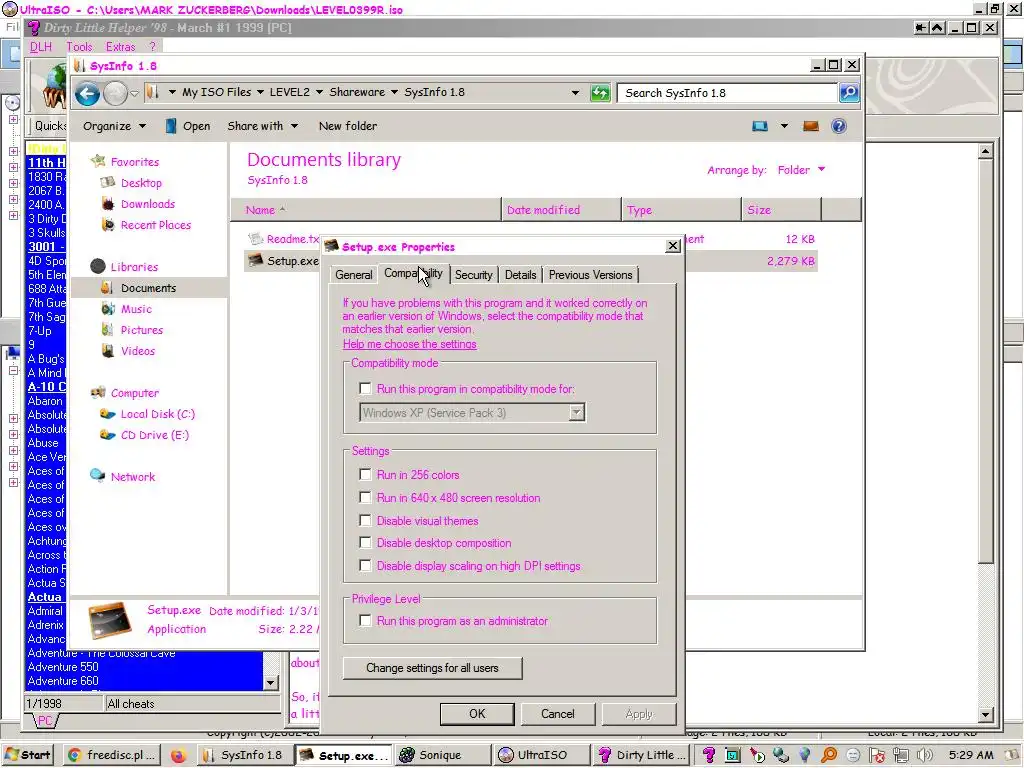
Task: Switch to the Details tab
Action: pyautogui.click(x=520, y=275)
